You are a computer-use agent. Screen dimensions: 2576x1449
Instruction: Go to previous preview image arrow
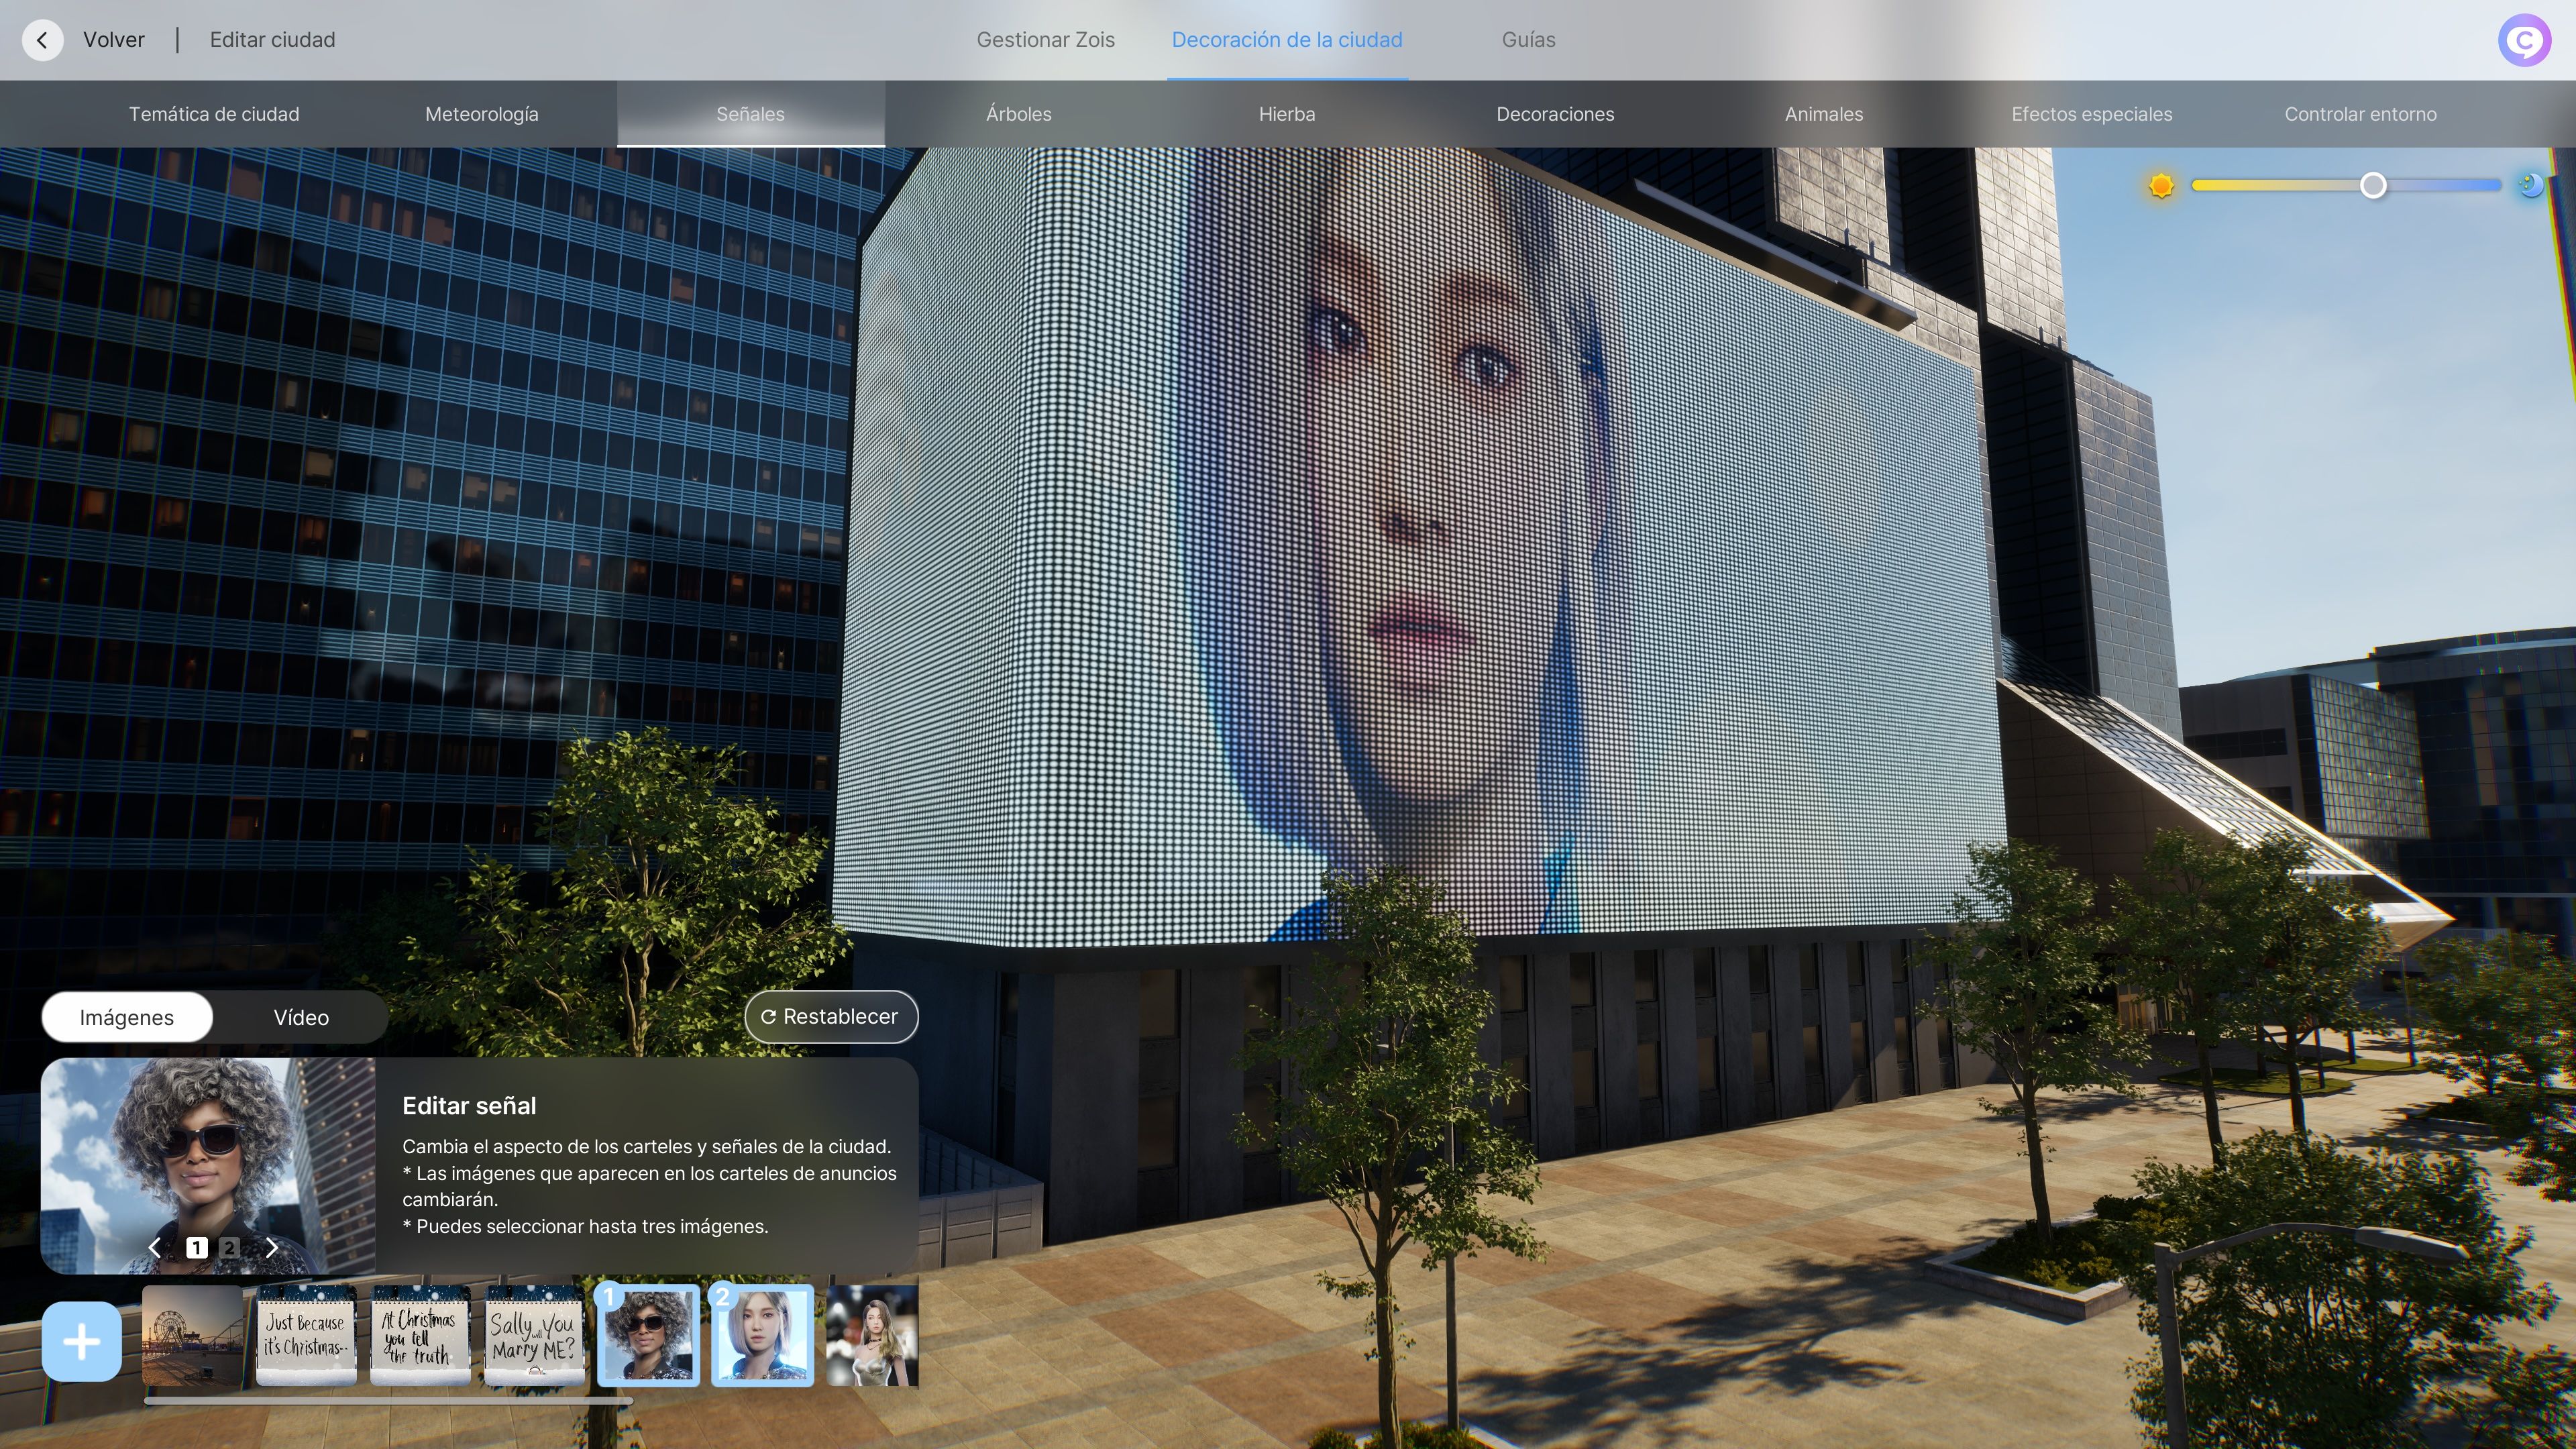[x=154, y=1247]
